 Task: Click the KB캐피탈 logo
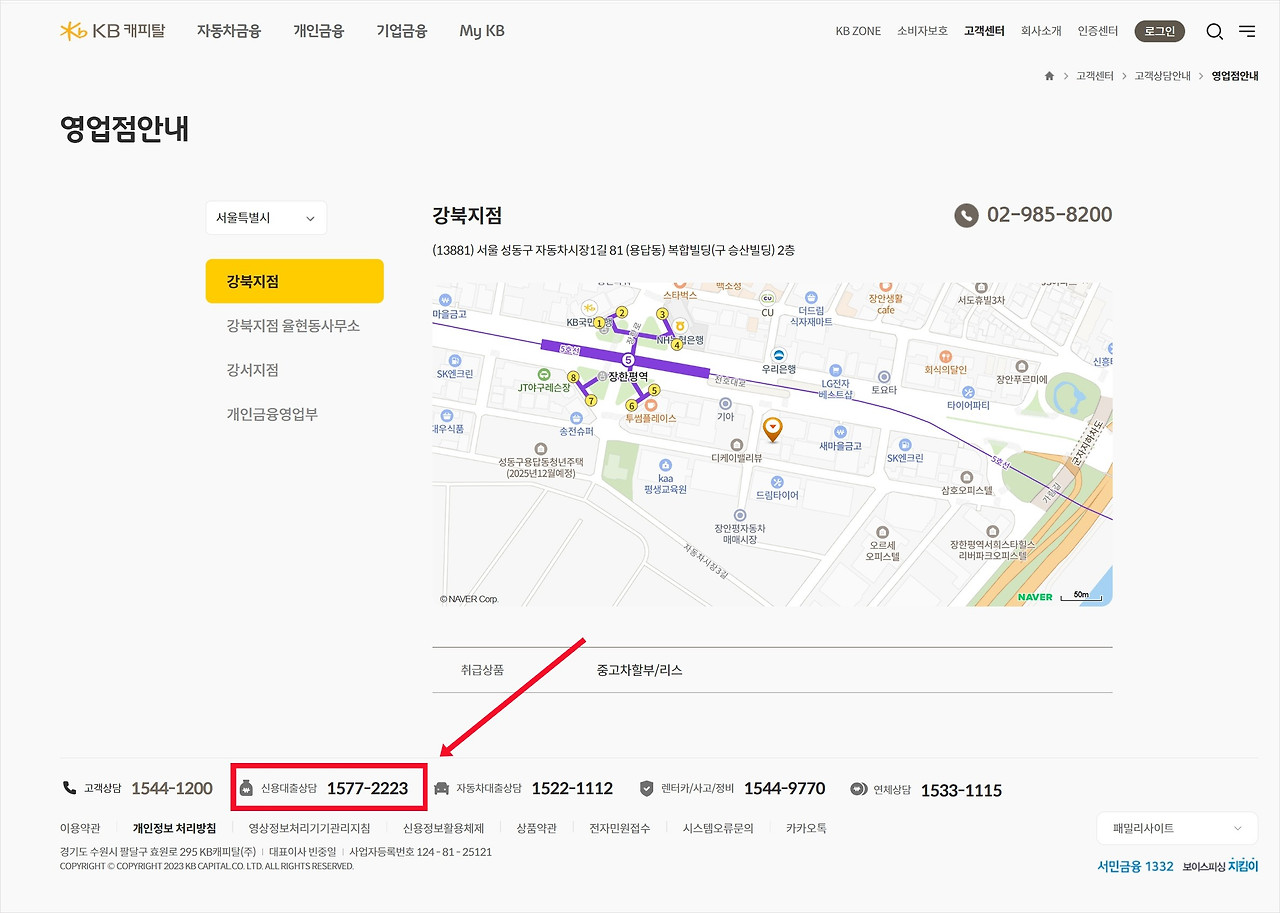tap(112, 31)
